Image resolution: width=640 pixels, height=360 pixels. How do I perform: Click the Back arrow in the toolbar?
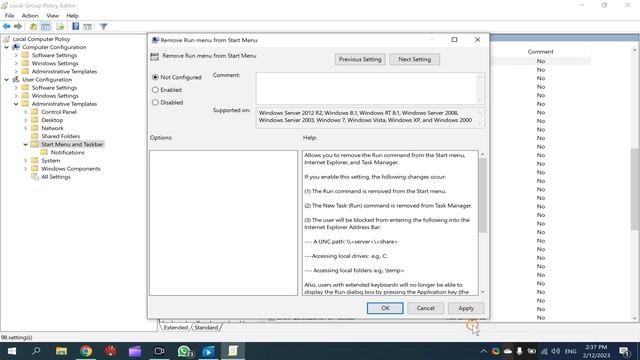(7, 27)
